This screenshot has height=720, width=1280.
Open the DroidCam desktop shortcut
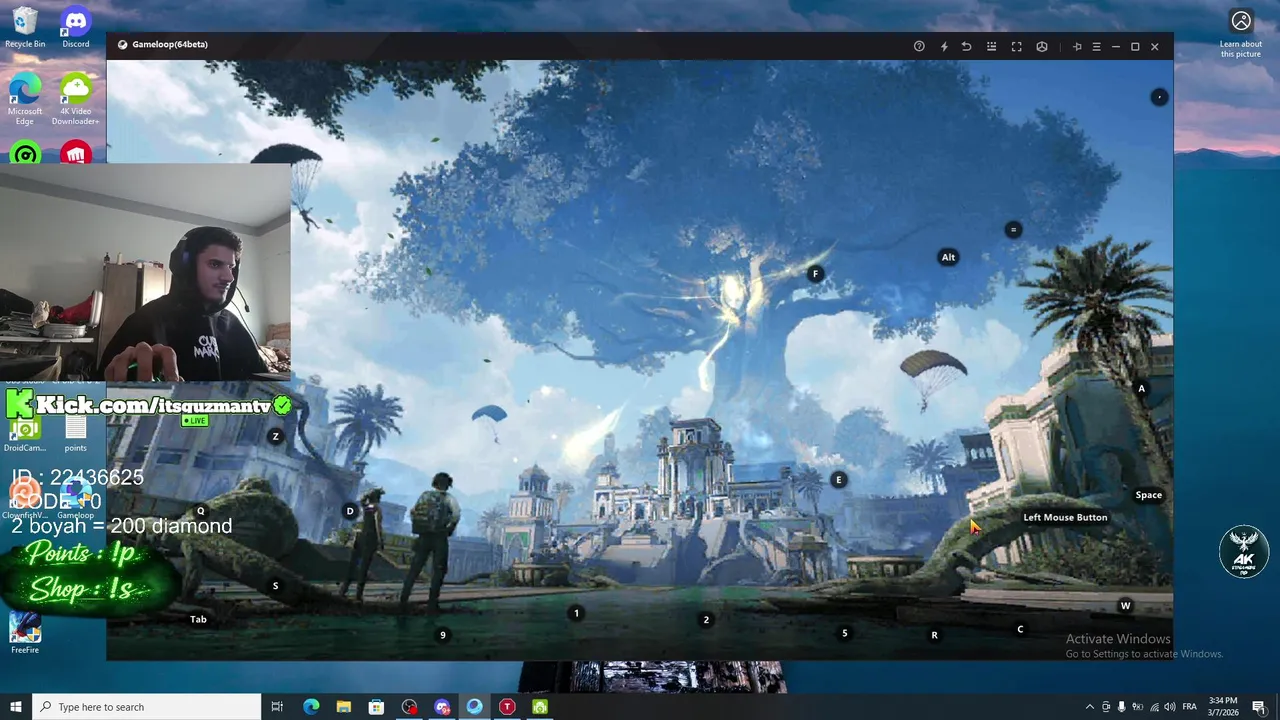click(x=25, y=432)
